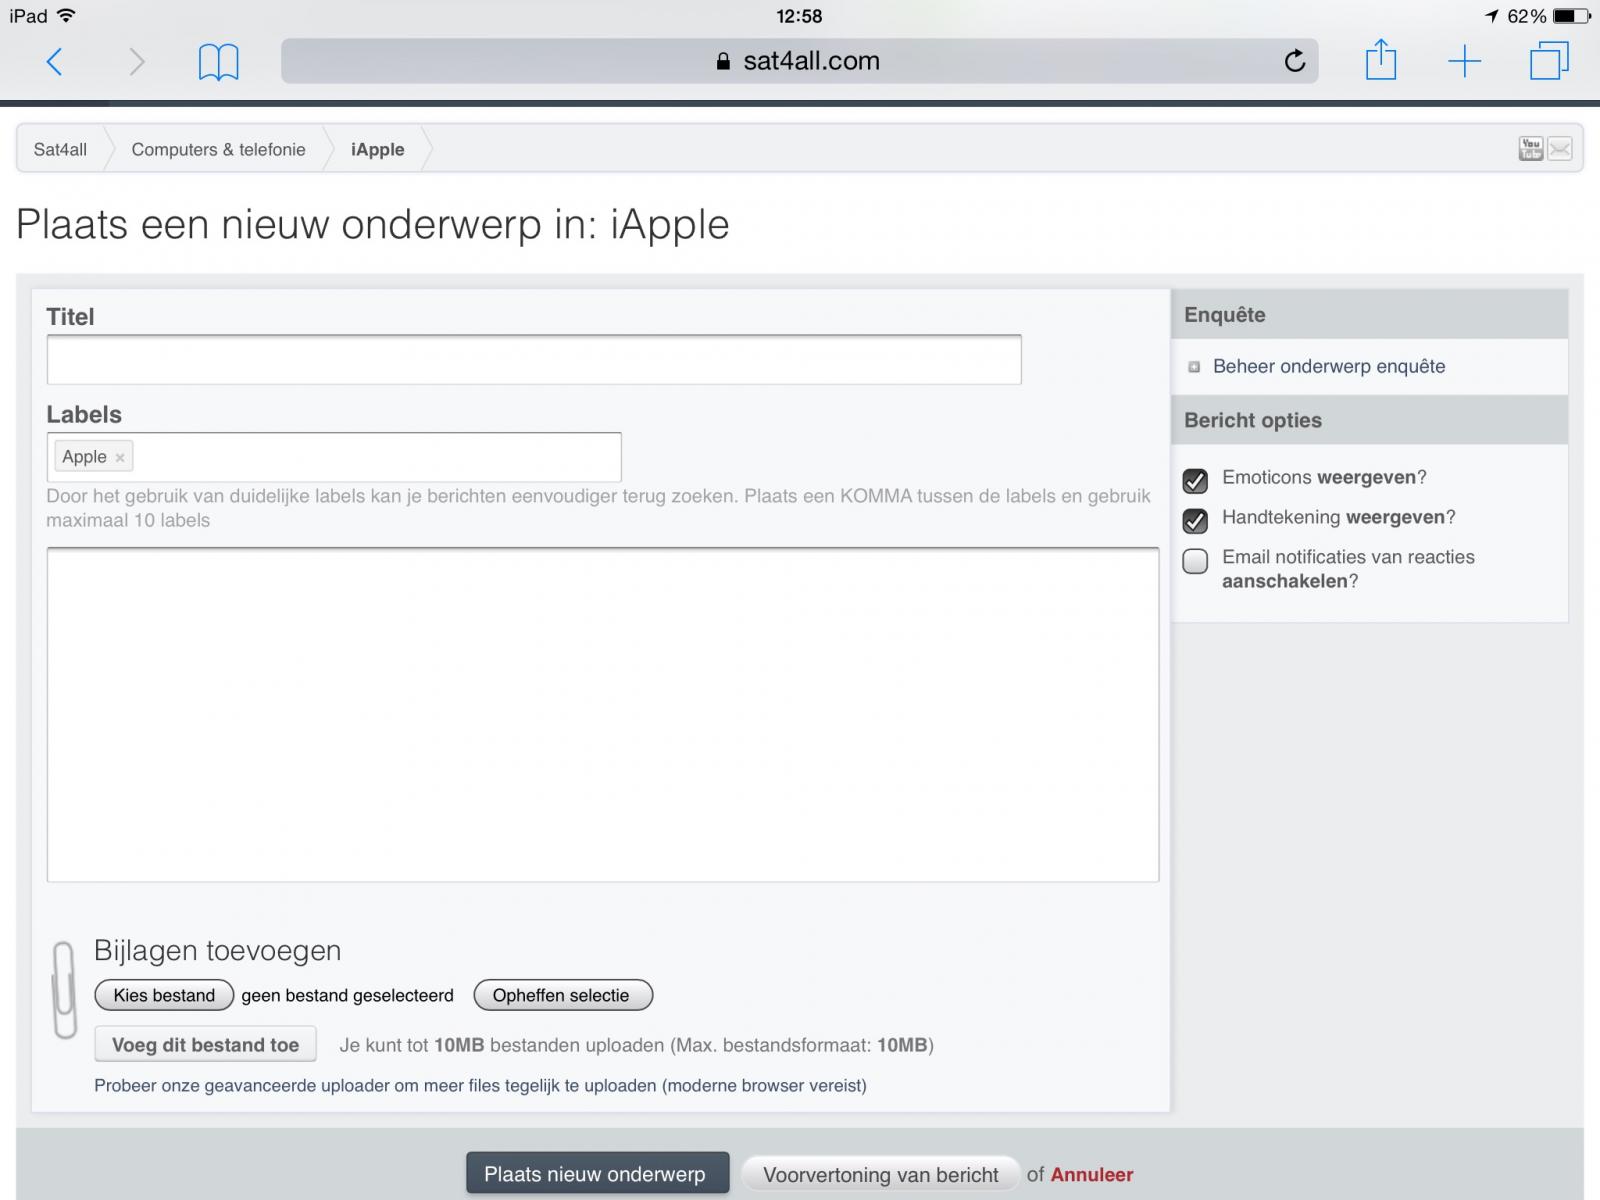Focus the Titel input field
Image resolution: width=1600 pixels, height=1200 pixels.
534,360
